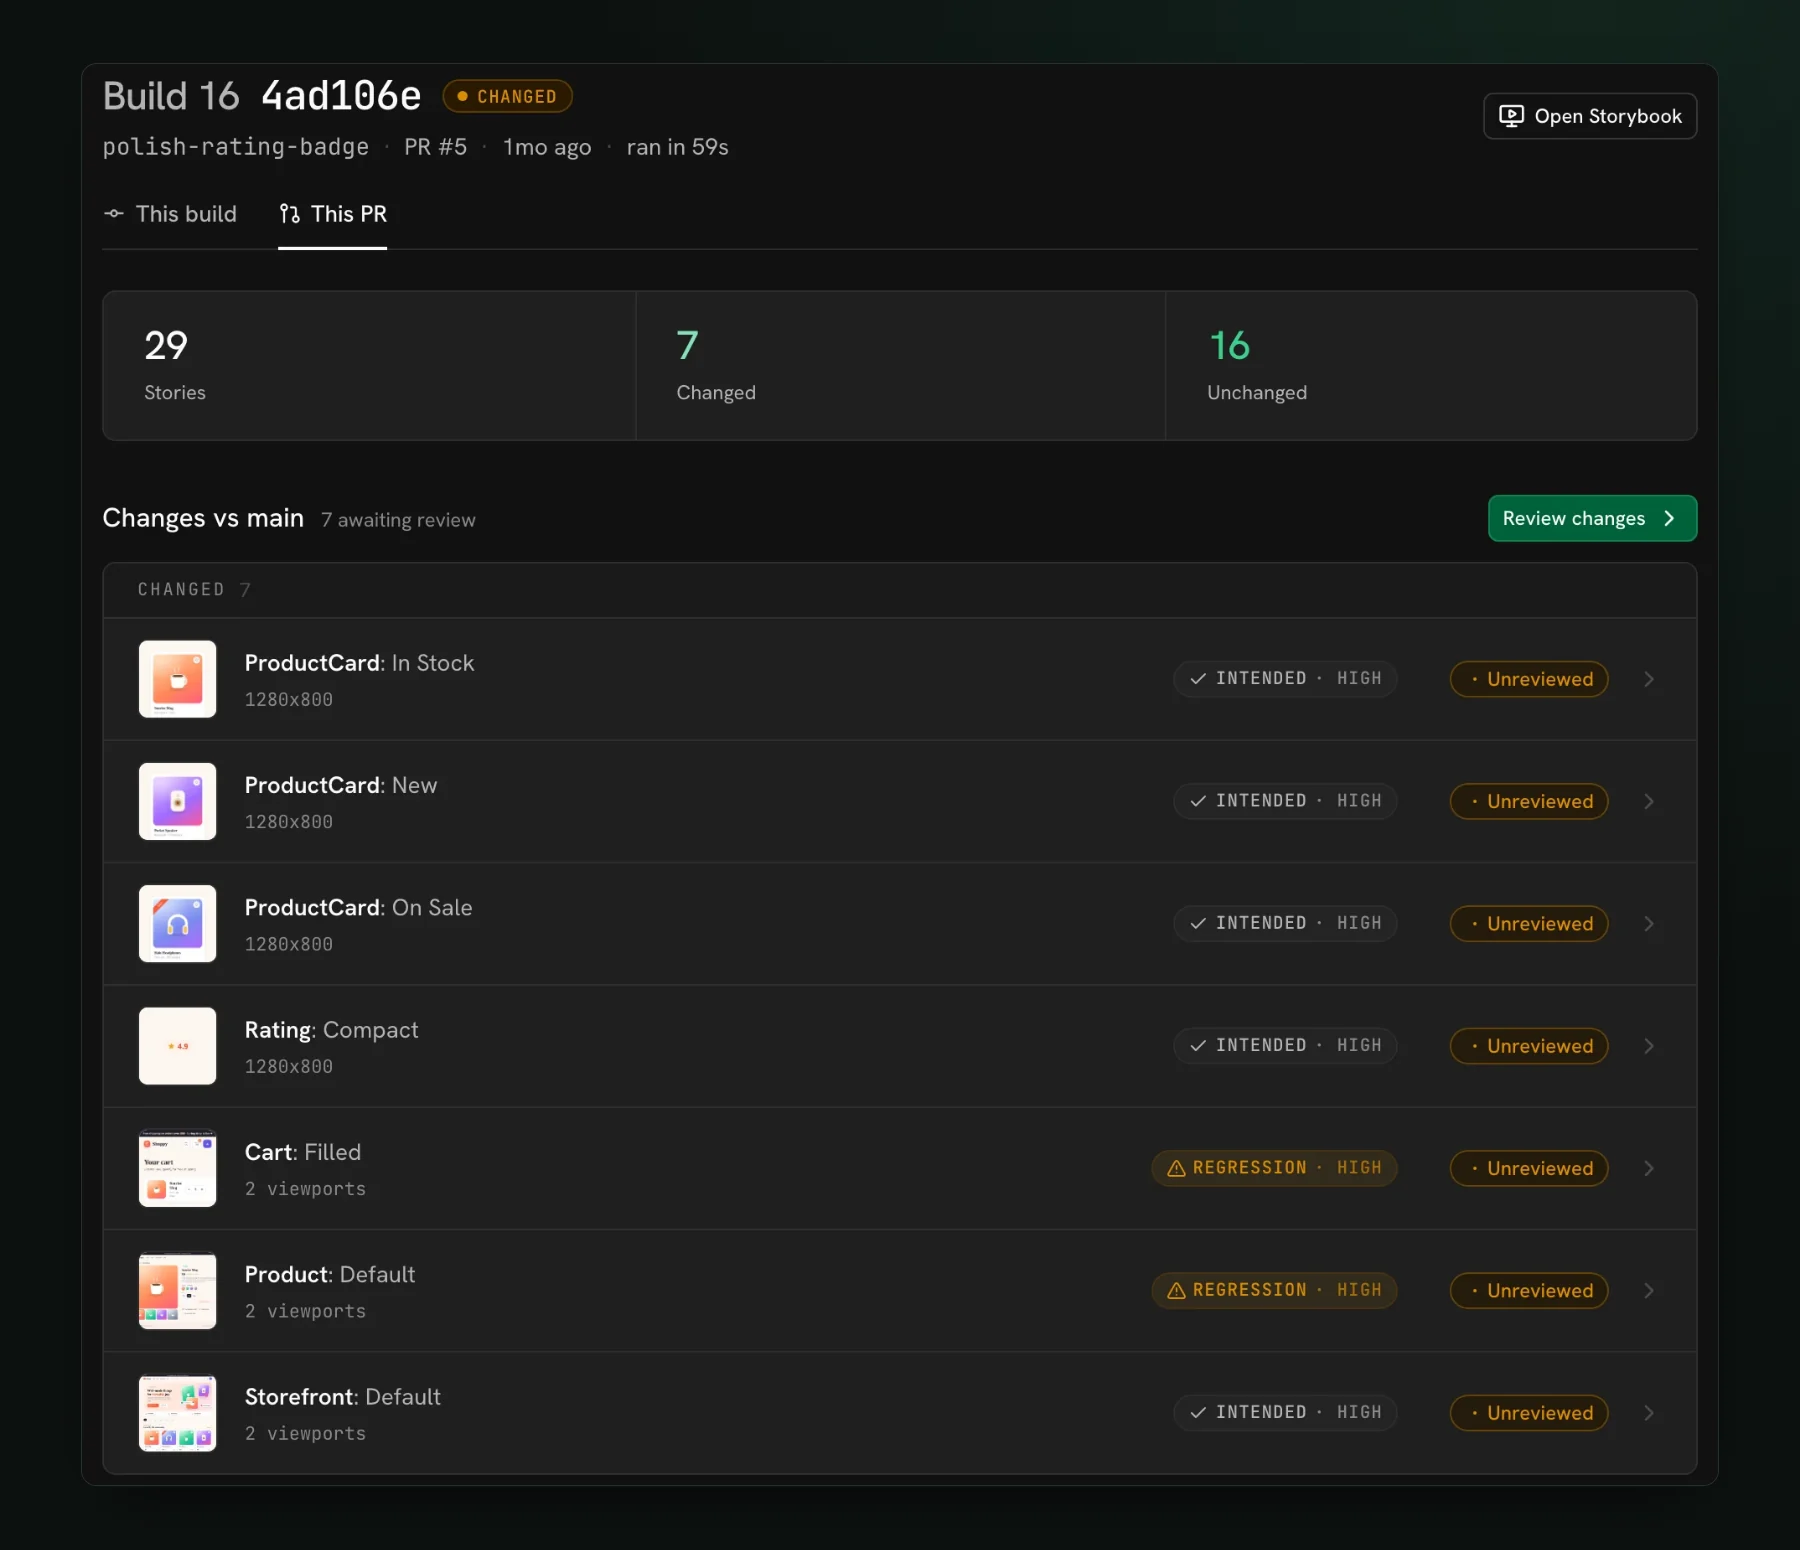Open the ProductCard: New thumbnail

pos(178,801)
